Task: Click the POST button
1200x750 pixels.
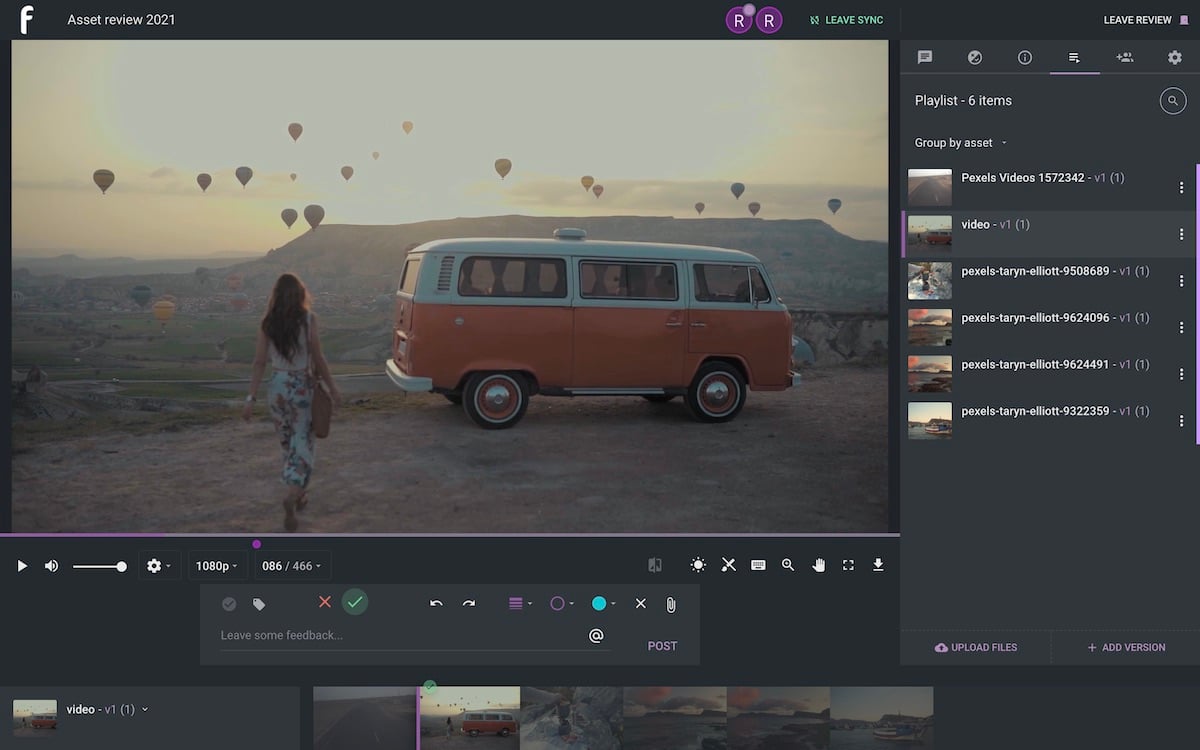Action: click(662, 646)
